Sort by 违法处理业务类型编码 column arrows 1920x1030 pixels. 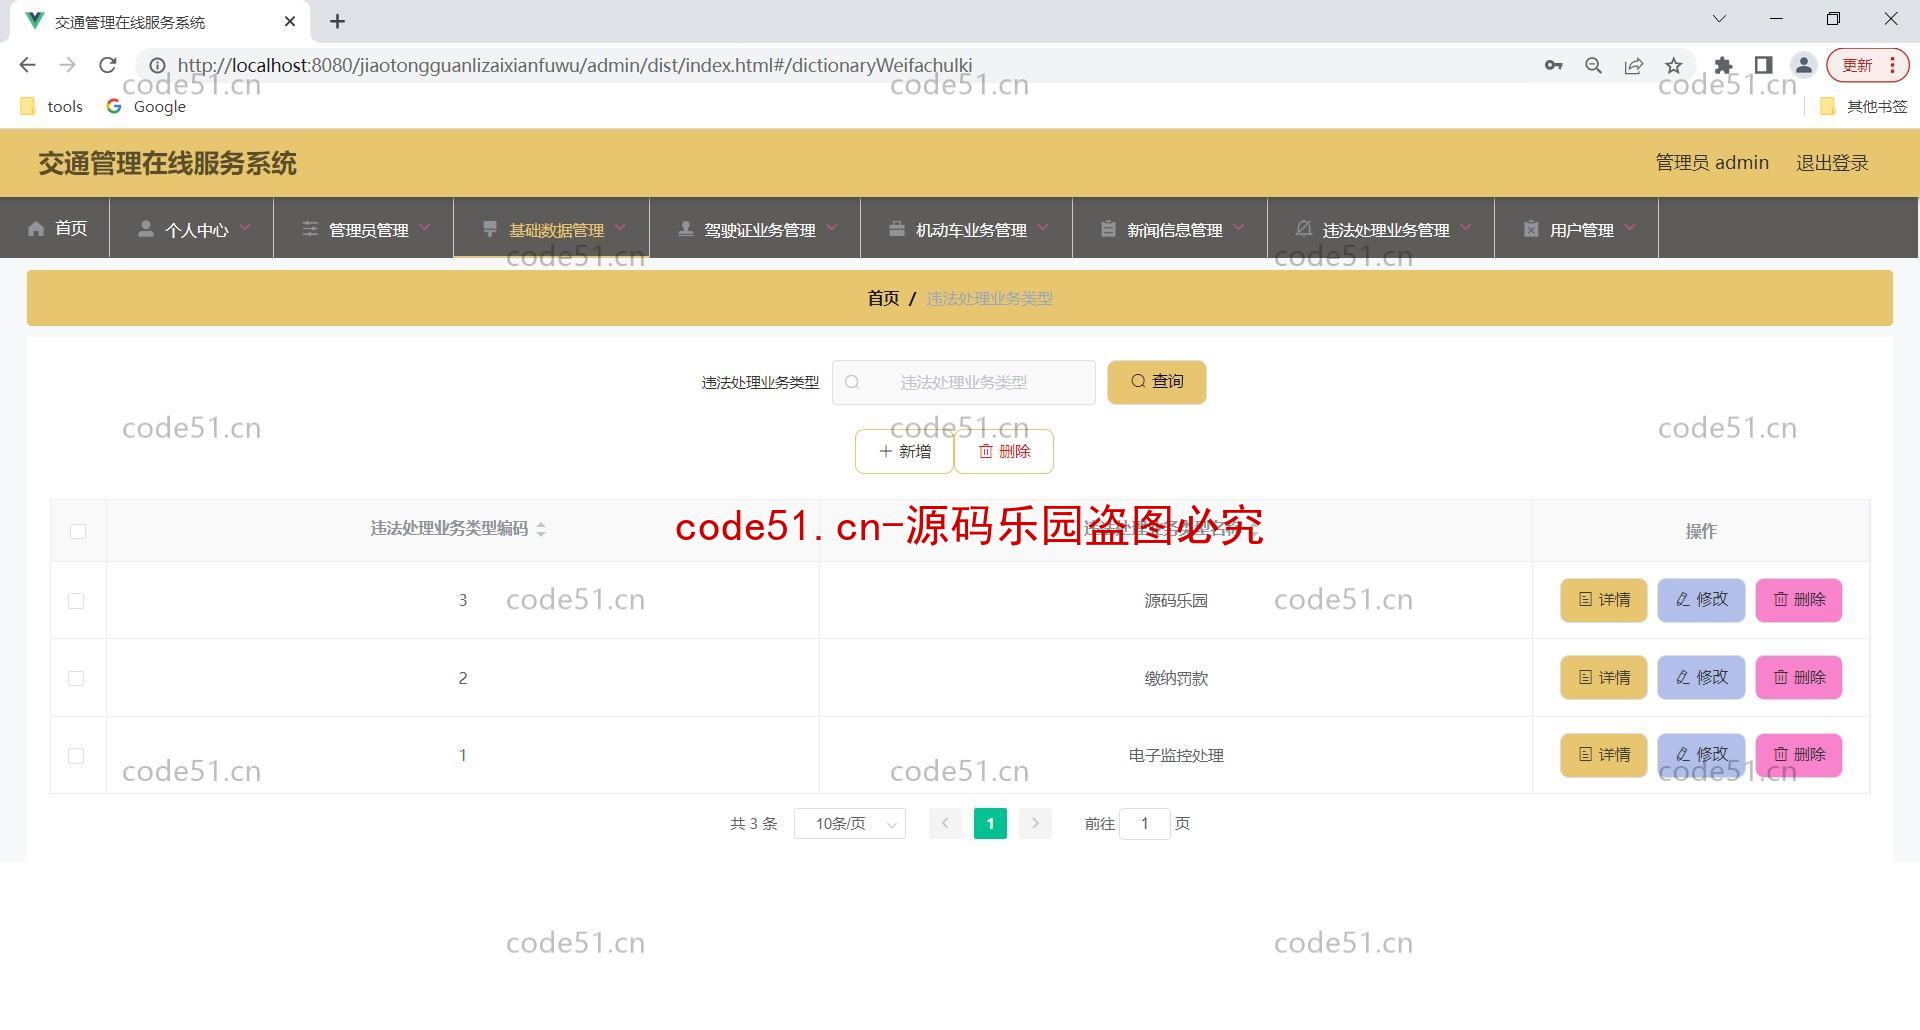[x=541, y=529]
